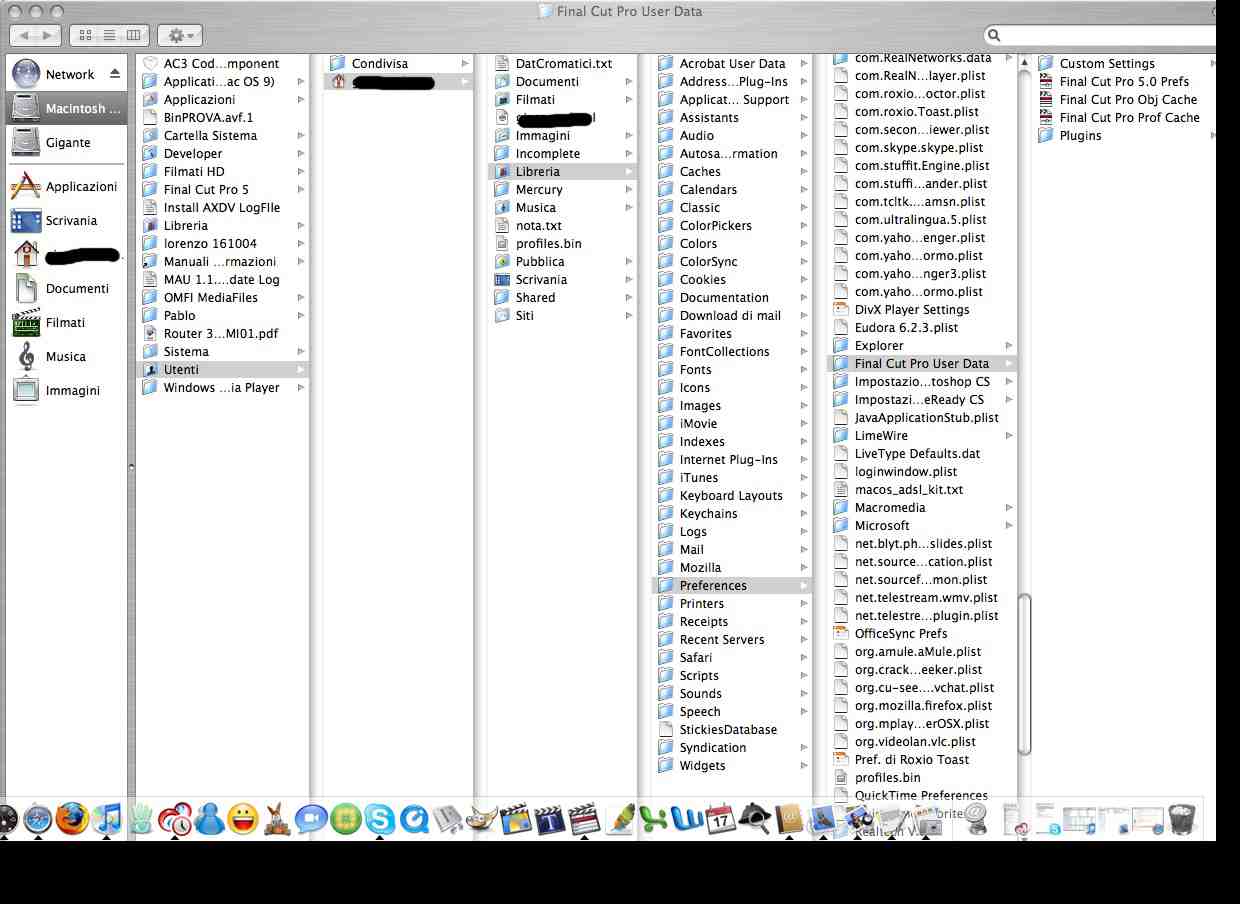Expand the LimeWire folder arrow
Screen dimensions: 1240x904
(x=1009, y=435)
